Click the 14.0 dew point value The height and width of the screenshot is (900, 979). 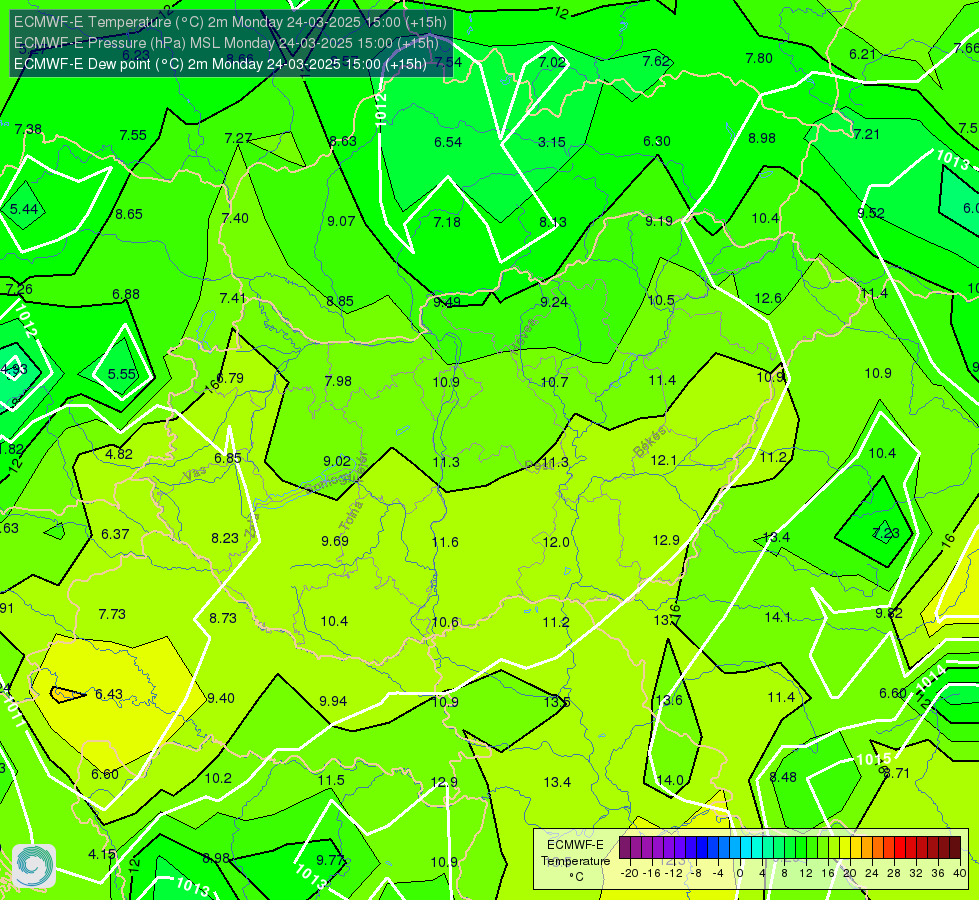pos(670,780)
